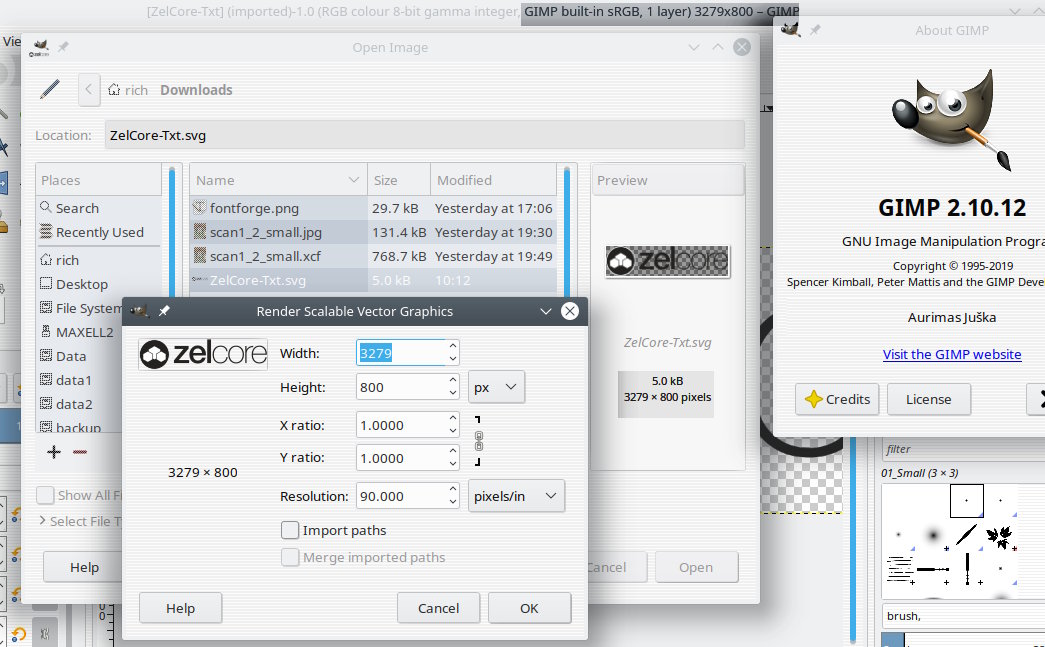Click the shade-up arrow in Open Image title bar
1045x647 pixels.
coord(718,47)
